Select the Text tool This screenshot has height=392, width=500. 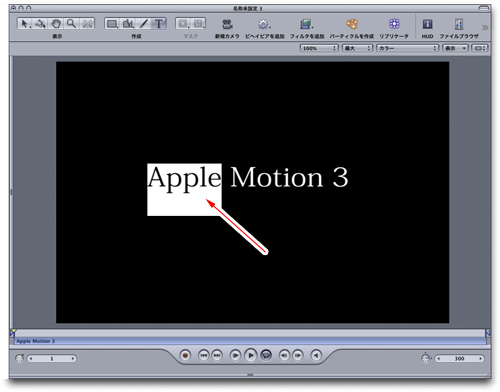click(159, 24)
